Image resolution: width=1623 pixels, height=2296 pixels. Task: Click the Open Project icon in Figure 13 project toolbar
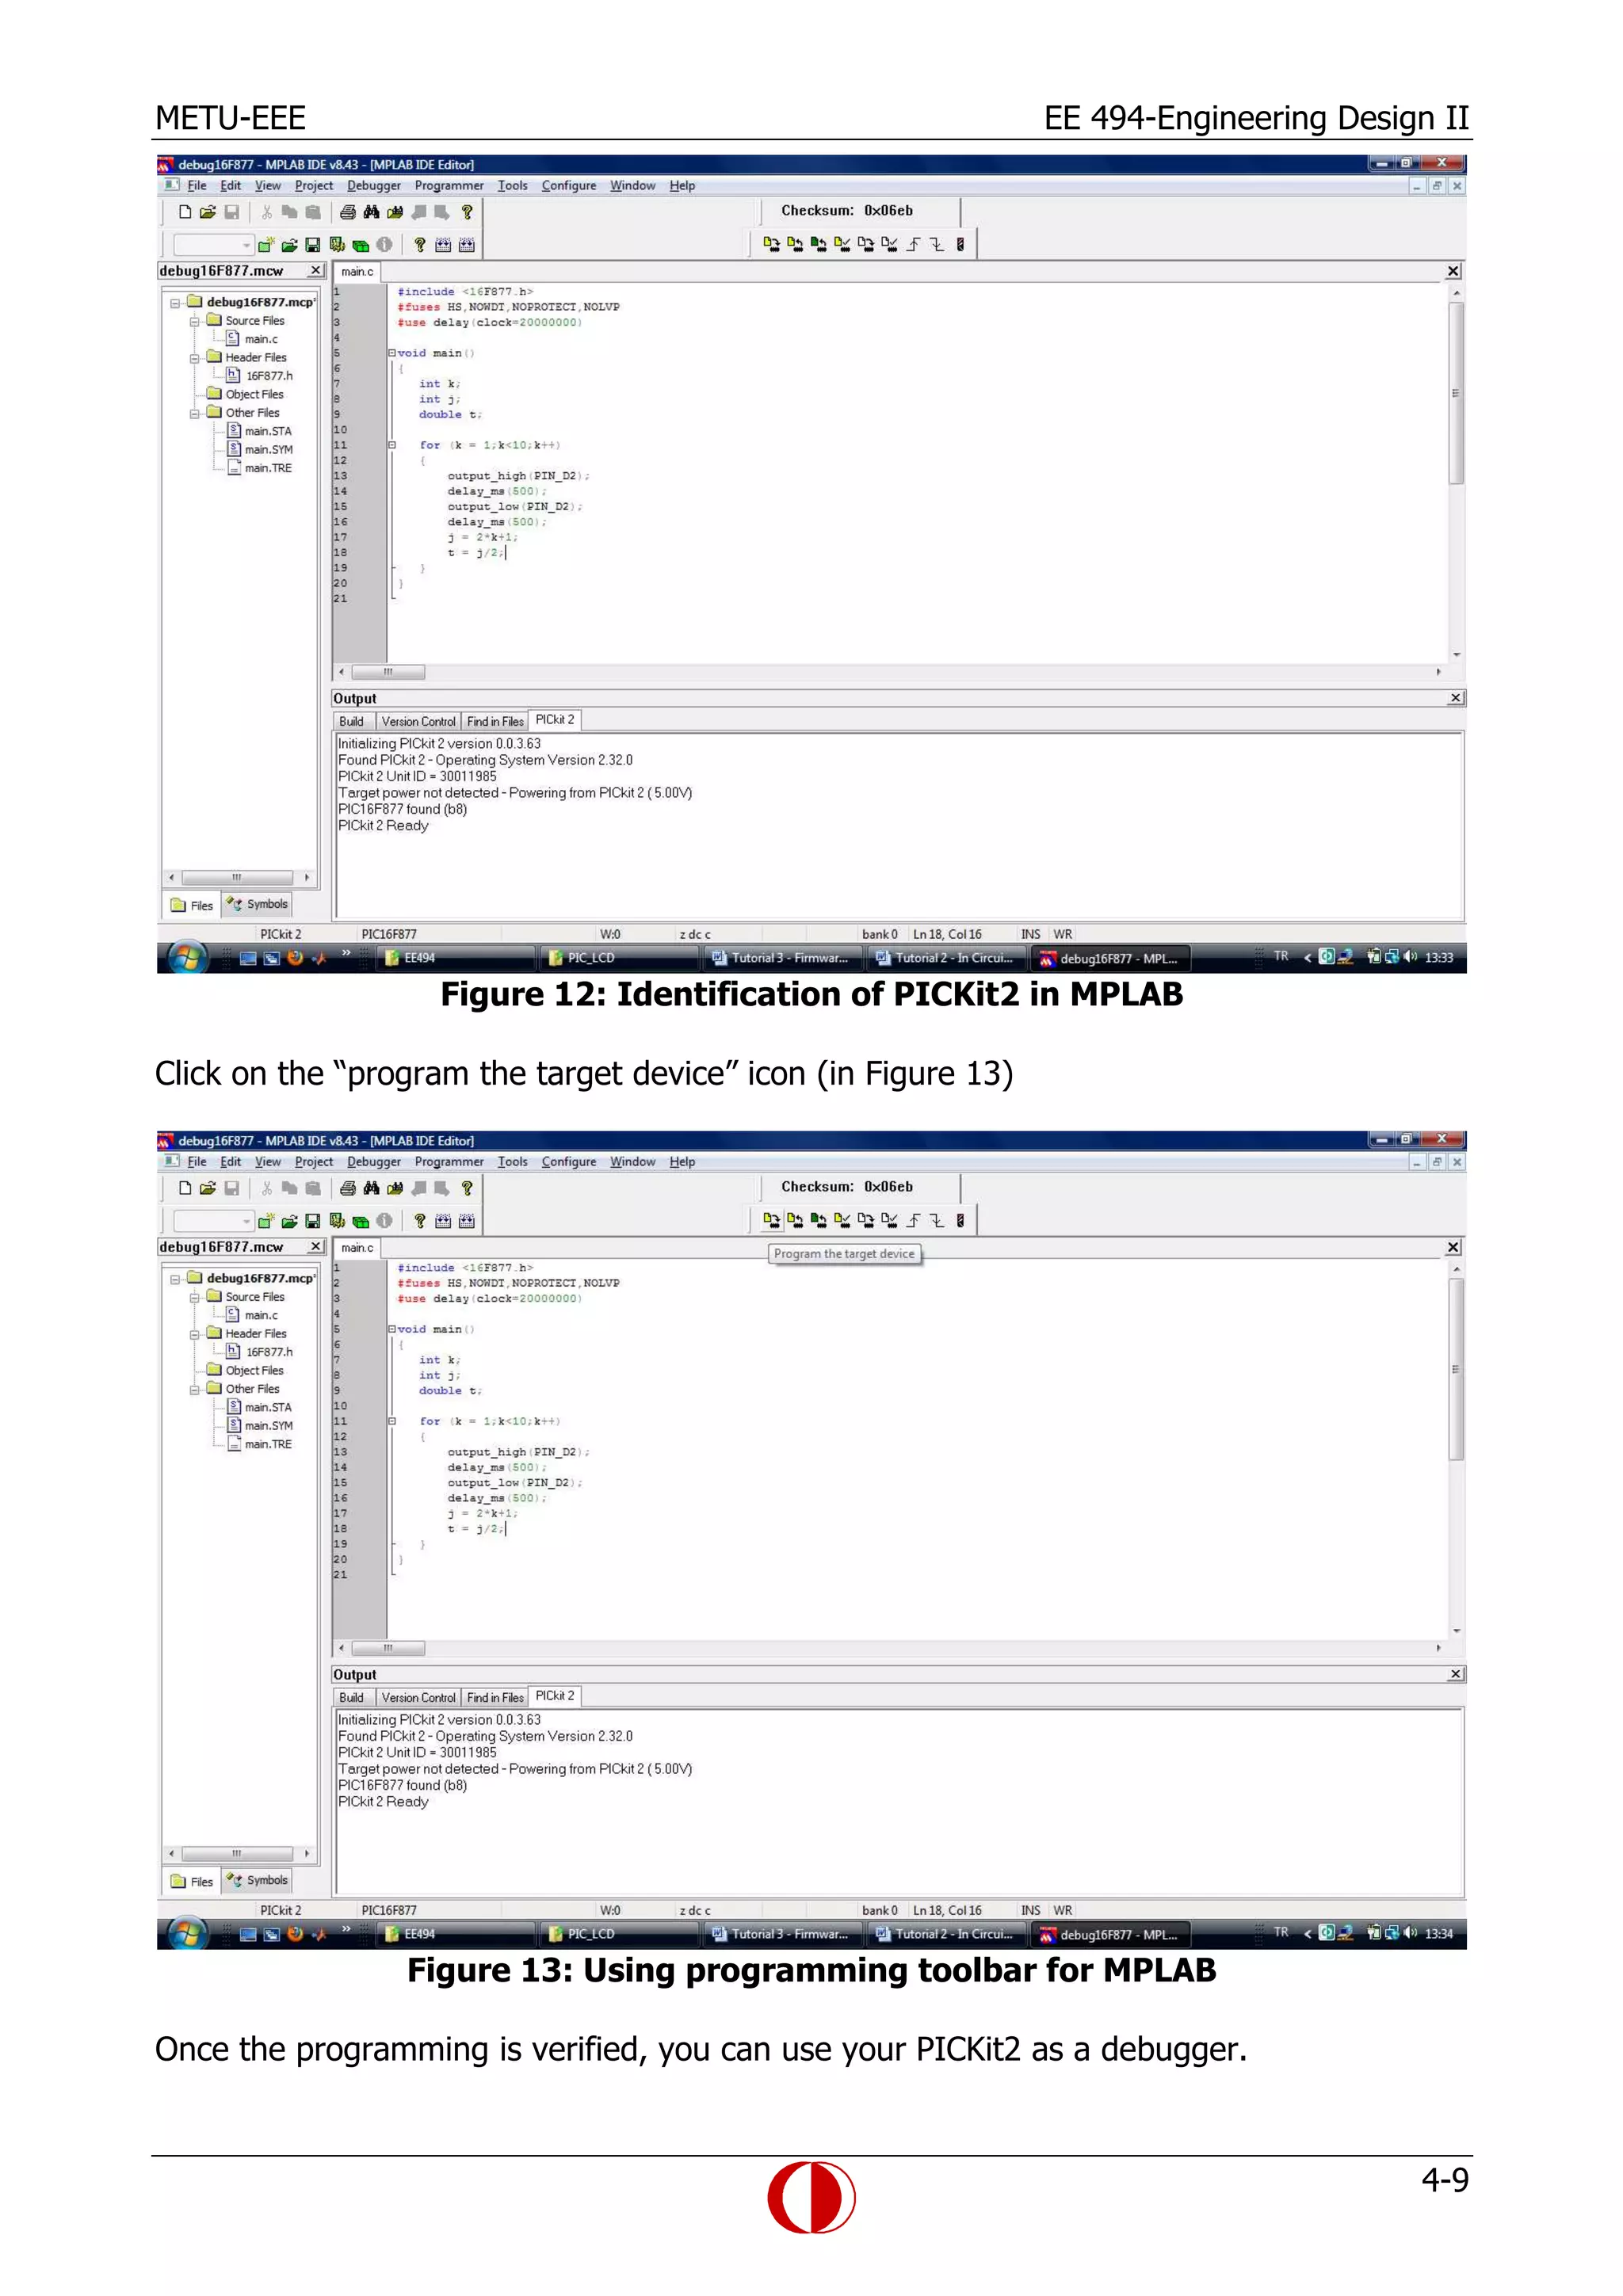pyautogui.click(x=289, y=1220)
